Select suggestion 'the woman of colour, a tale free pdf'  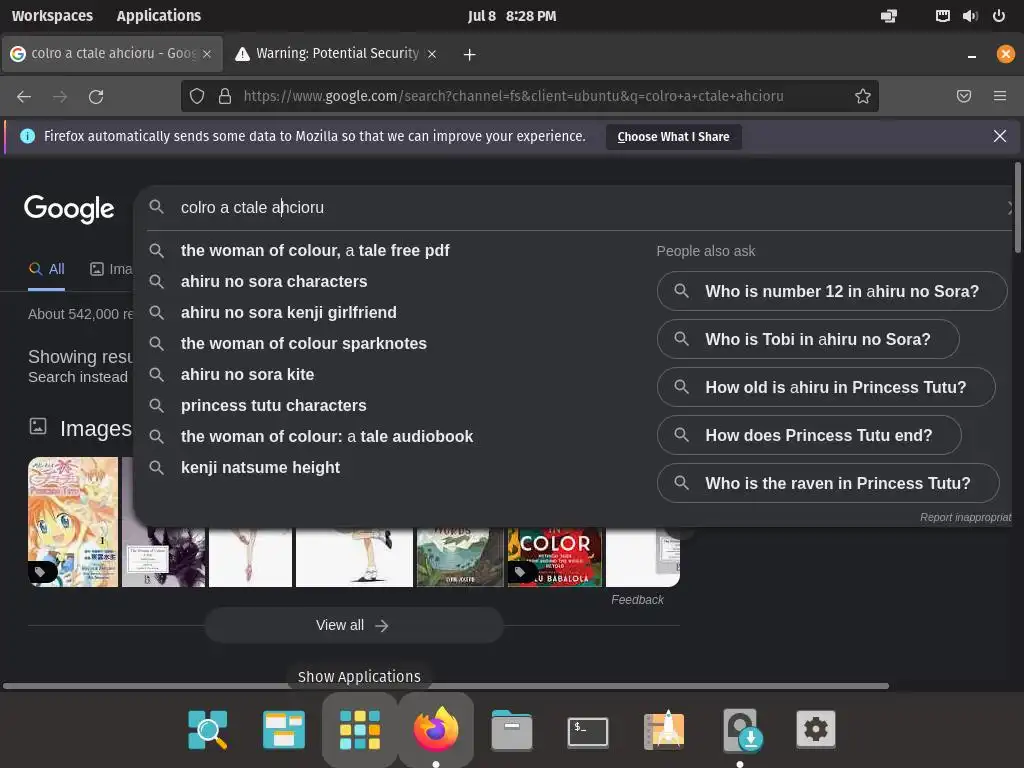click(x=315, y=251)
